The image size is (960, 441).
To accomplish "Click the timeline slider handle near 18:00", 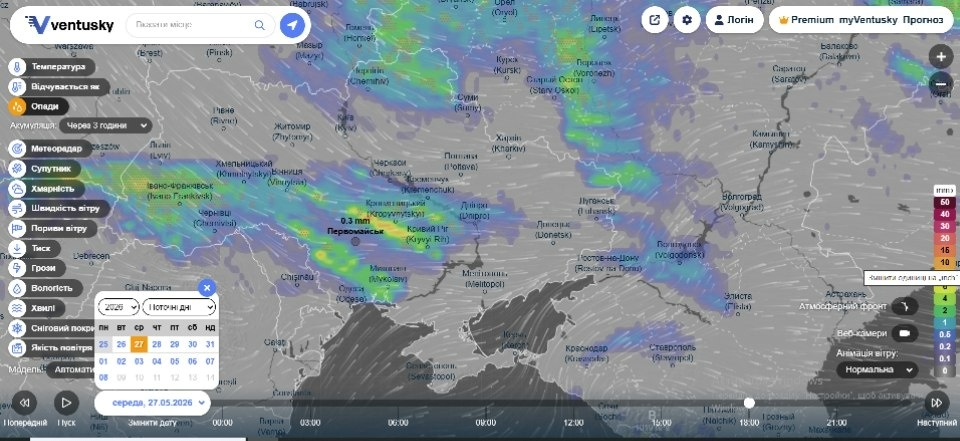I will tap(749, 403).
